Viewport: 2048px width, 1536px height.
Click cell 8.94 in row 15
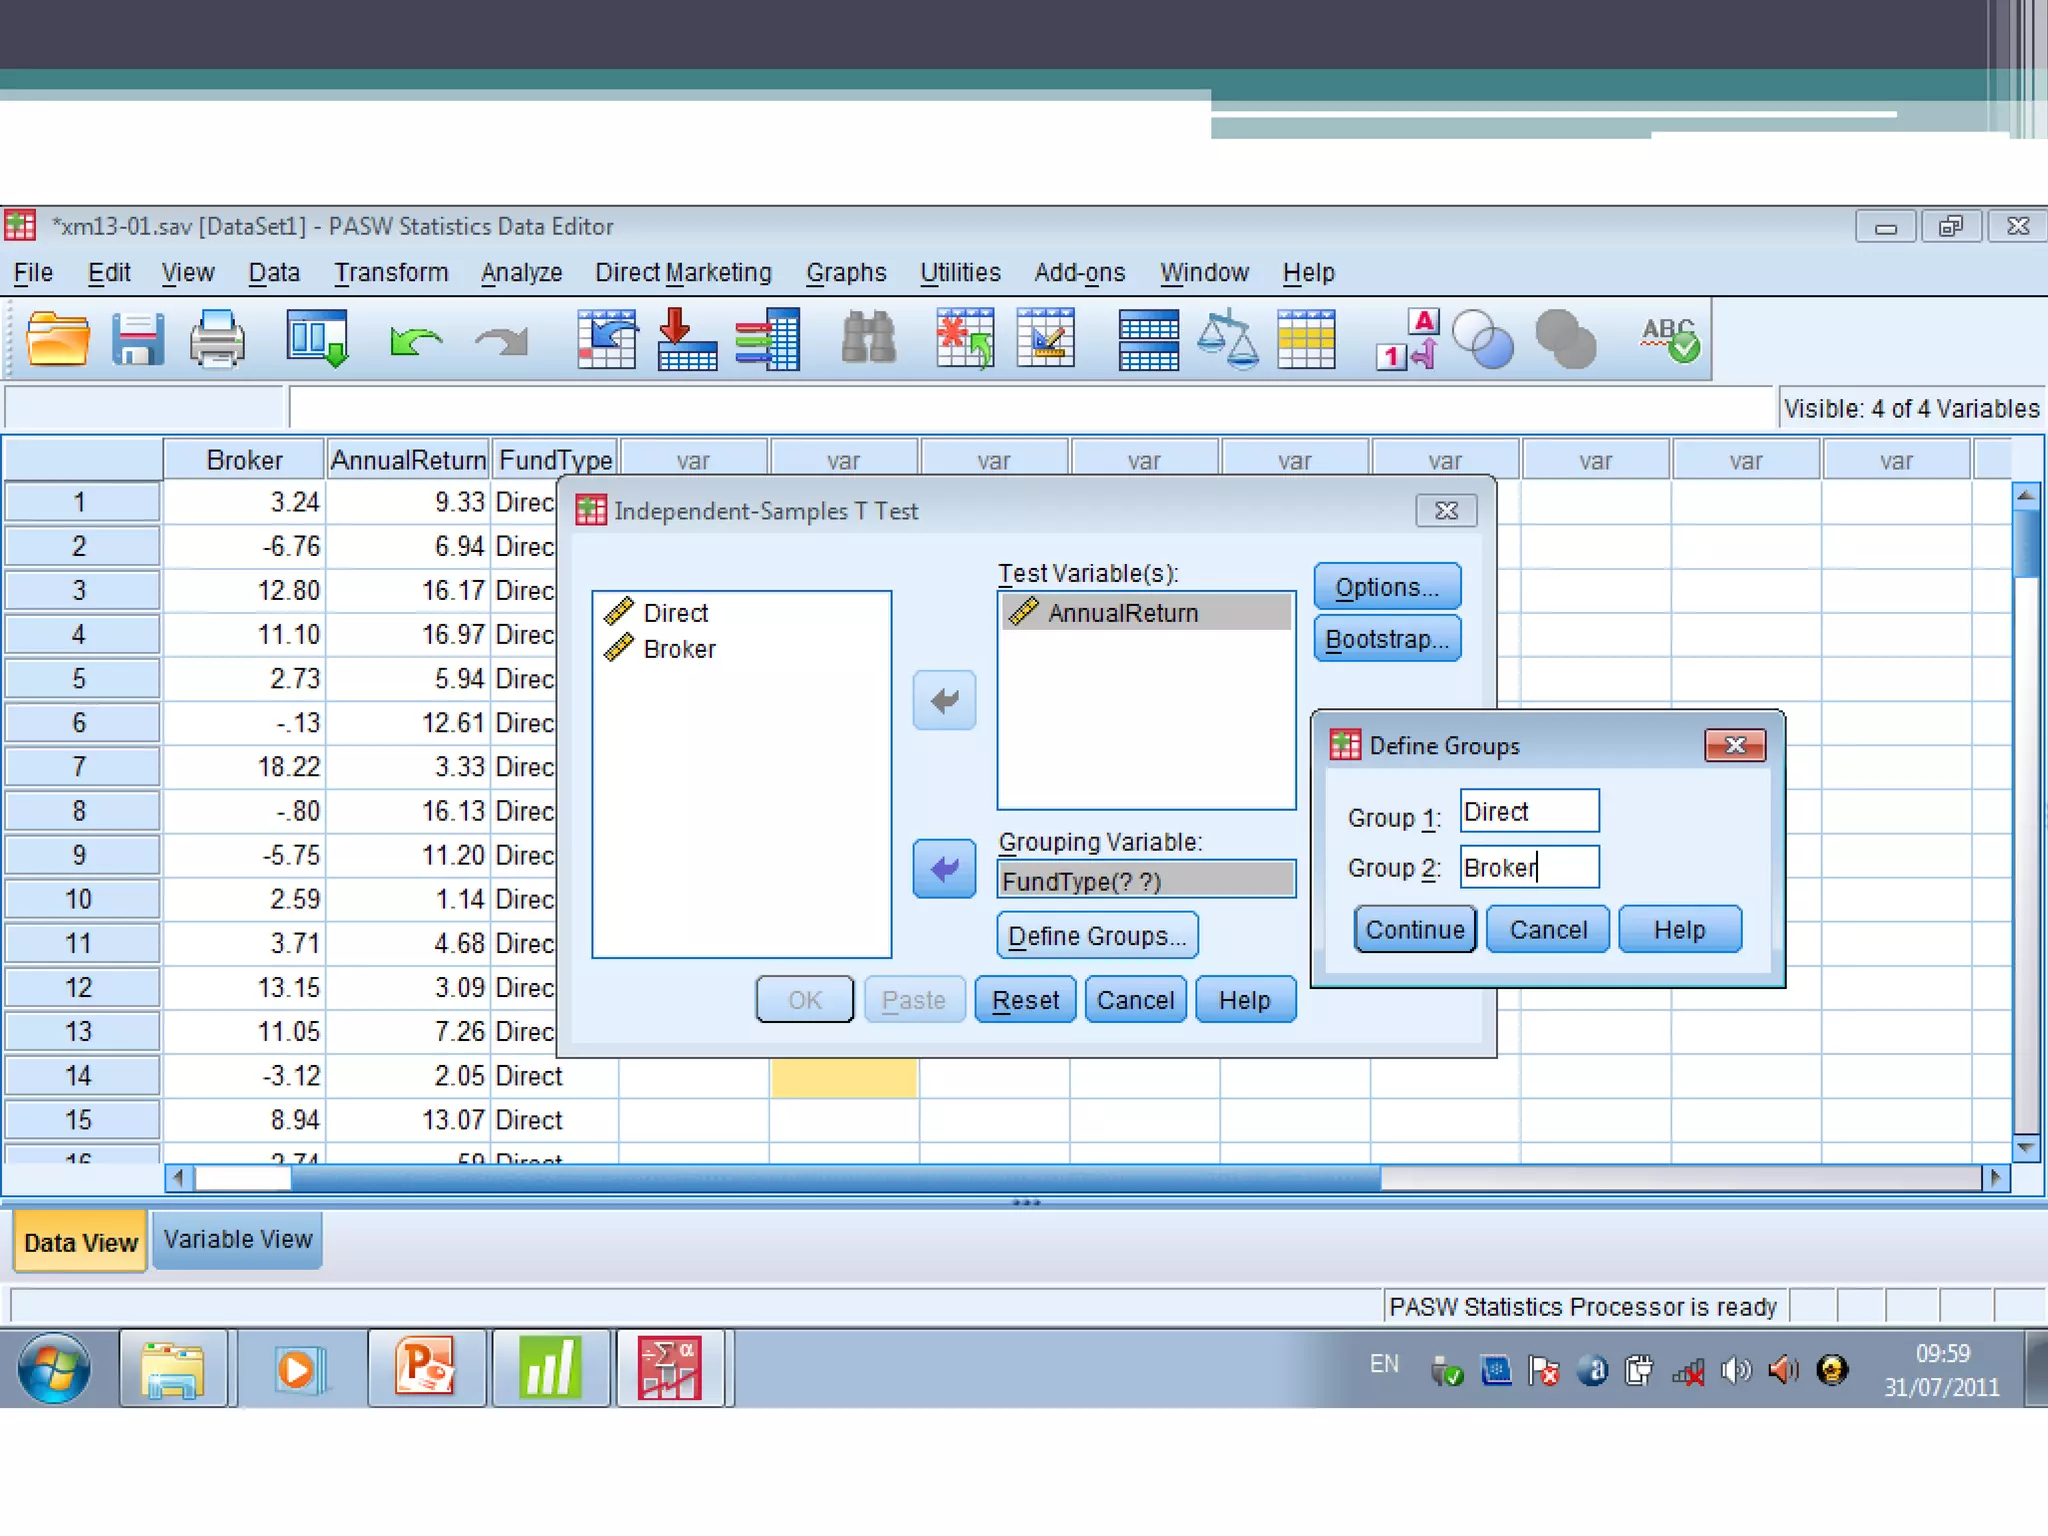pos(244,1120)
